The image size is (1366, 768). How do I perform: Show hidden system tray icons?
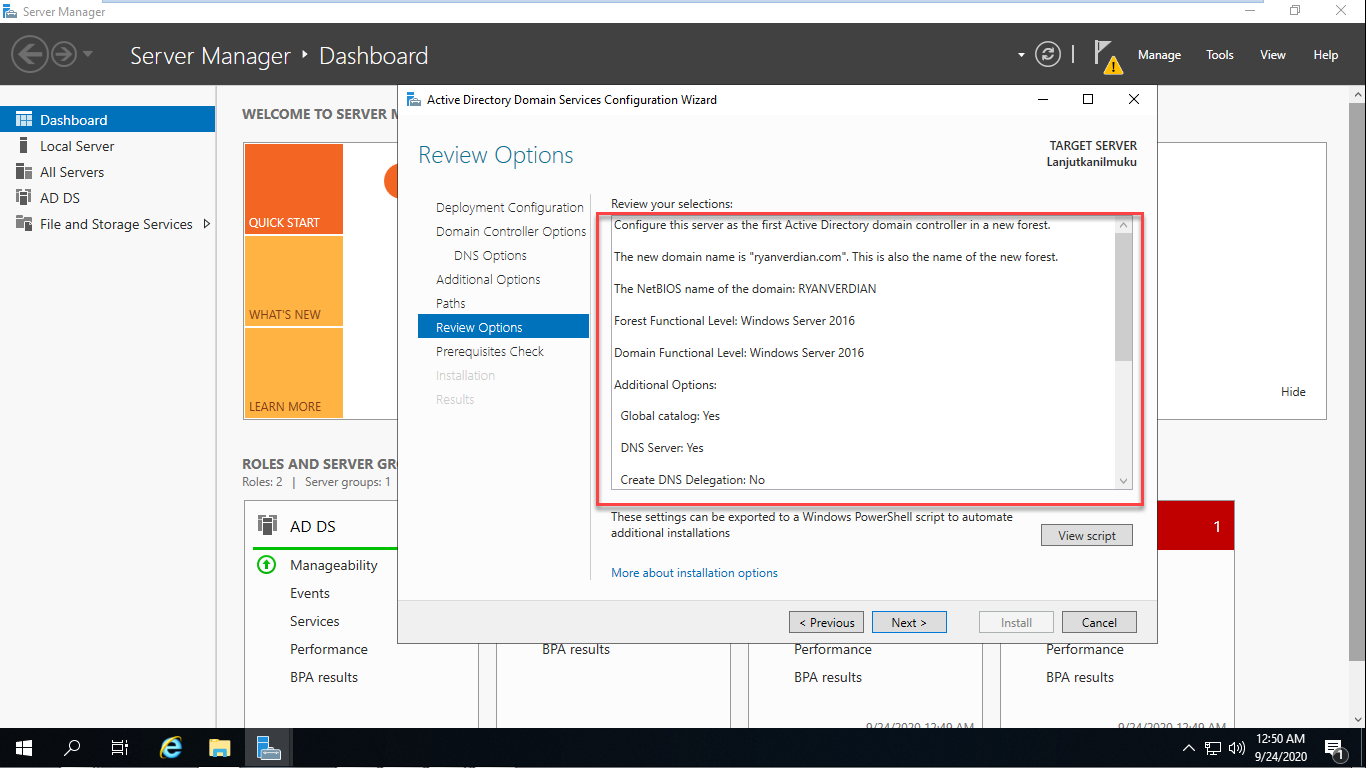(x=1188, y=747)
